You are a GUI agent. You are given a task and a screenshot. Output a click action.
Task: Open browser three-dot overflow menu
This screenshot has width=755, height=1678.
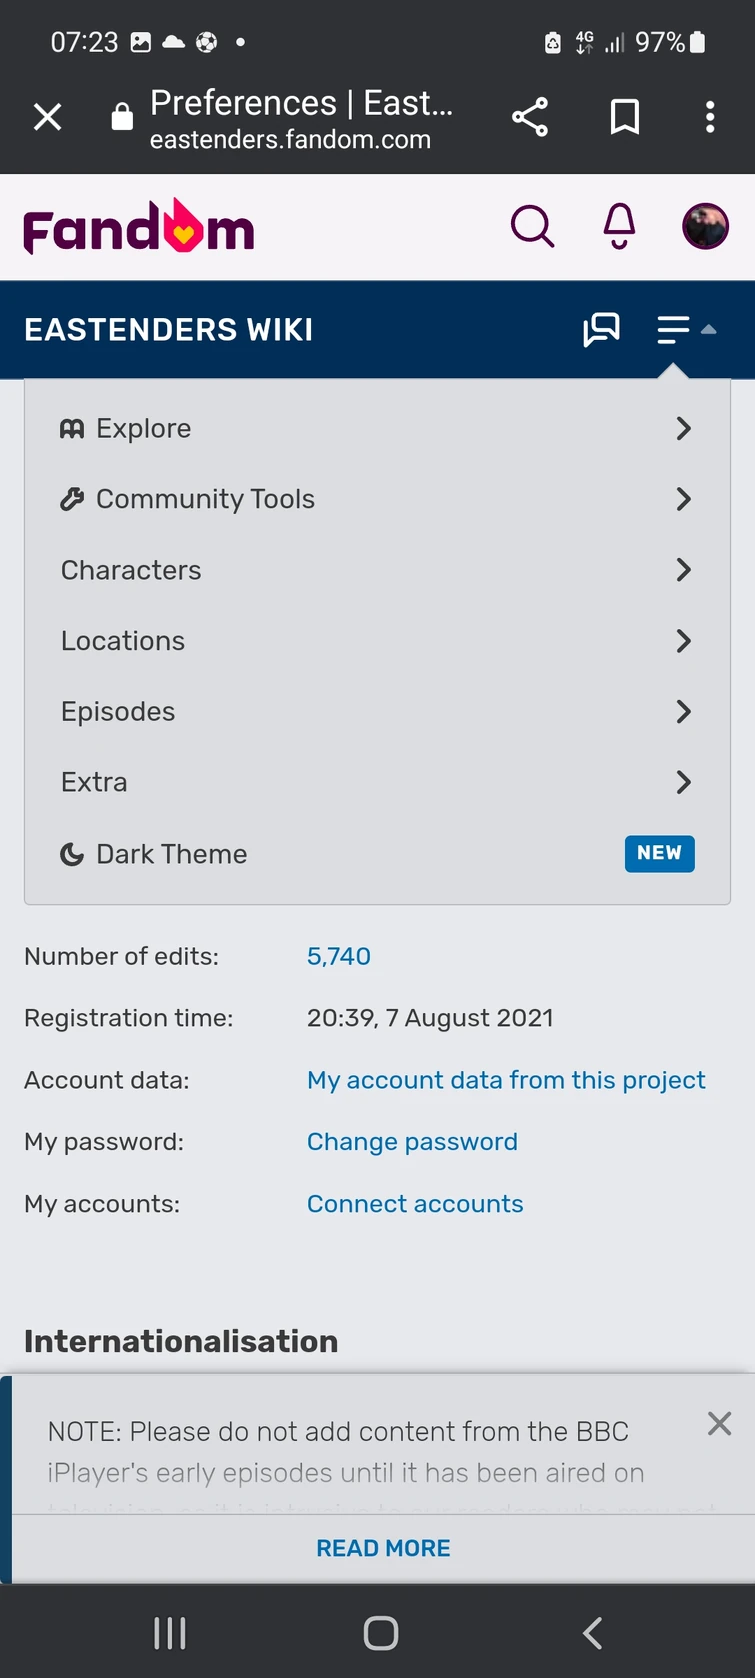710,117
